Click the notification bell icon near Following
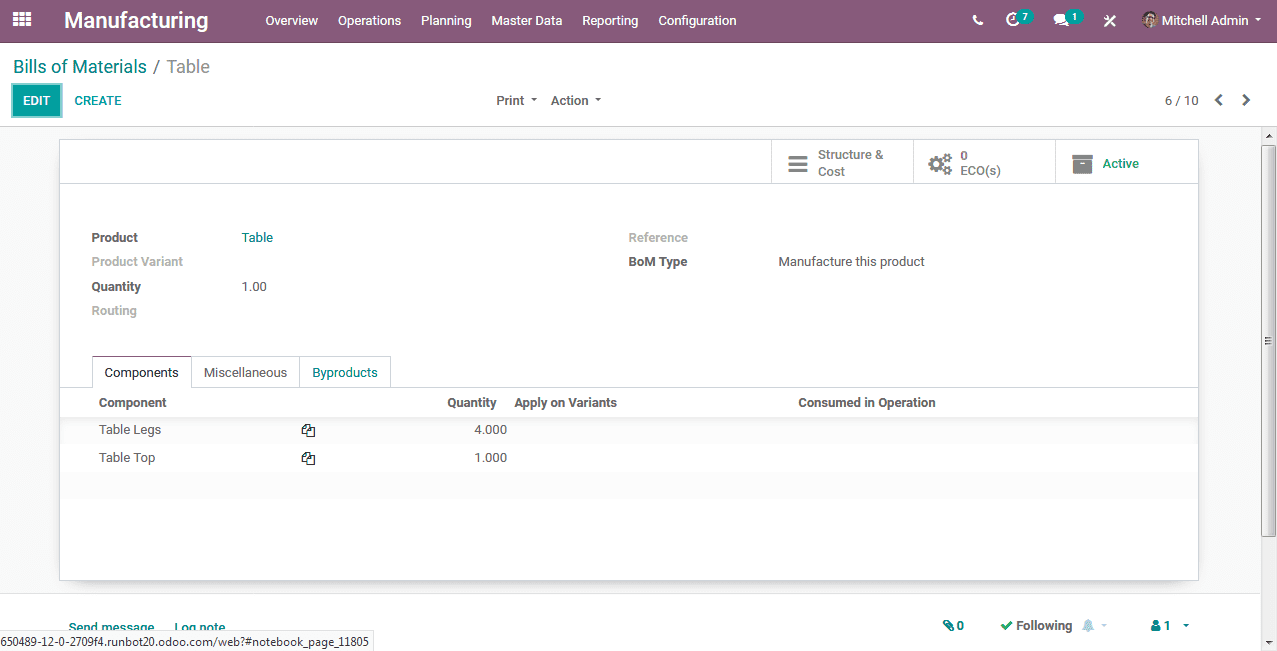 (1089, 626)
